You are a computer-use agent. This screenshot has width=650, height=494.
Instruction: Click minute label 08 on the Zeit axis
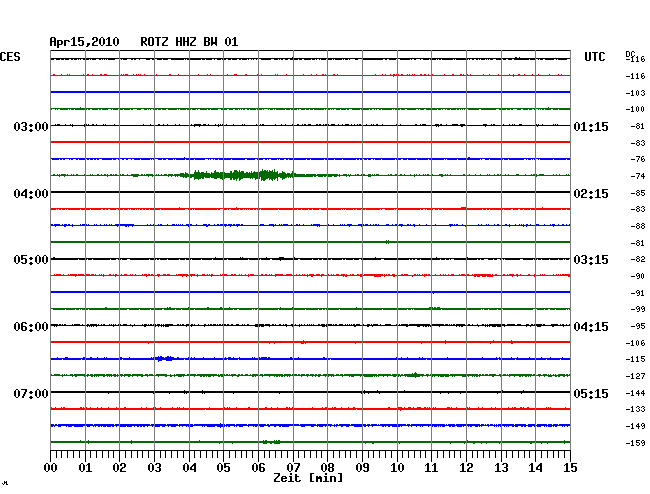click(327, 468)
